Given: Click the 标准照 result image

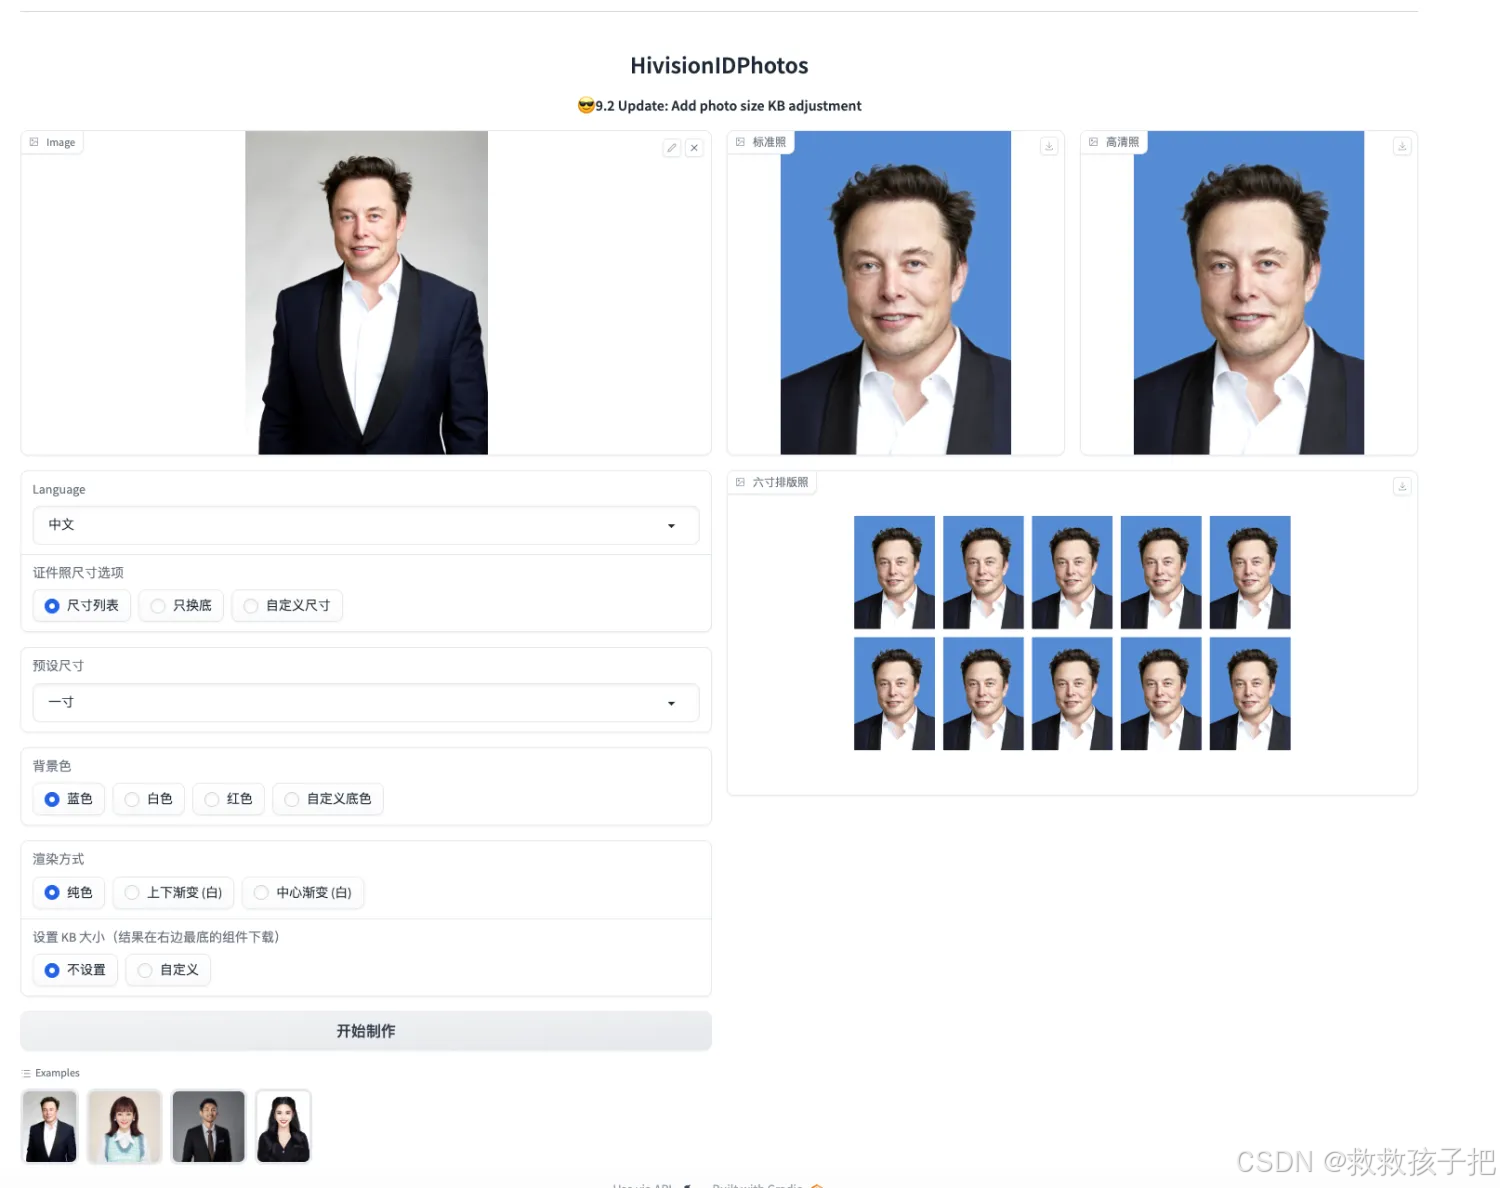Looking at the screenshot, I should (895, 293).
